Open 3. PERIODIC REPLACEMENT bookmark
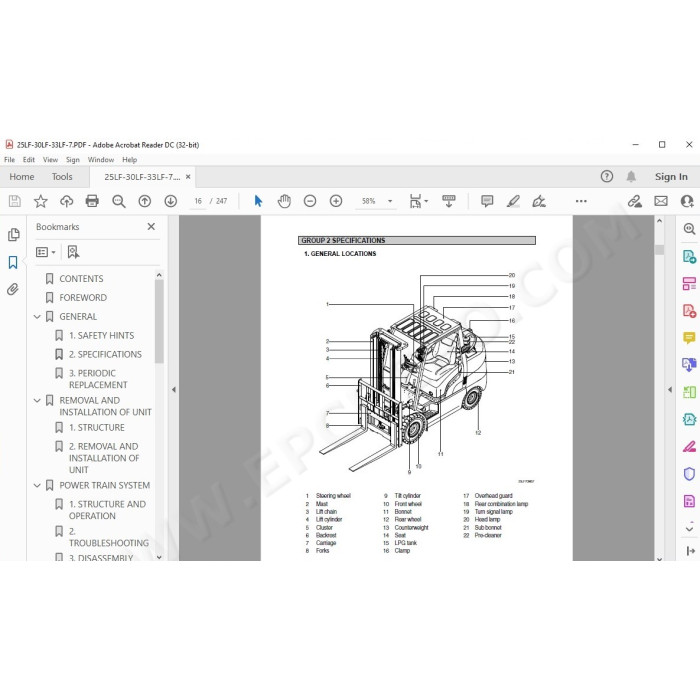This screenshot has width=700, height=700. pyautogui.click(x=98, y=379)
